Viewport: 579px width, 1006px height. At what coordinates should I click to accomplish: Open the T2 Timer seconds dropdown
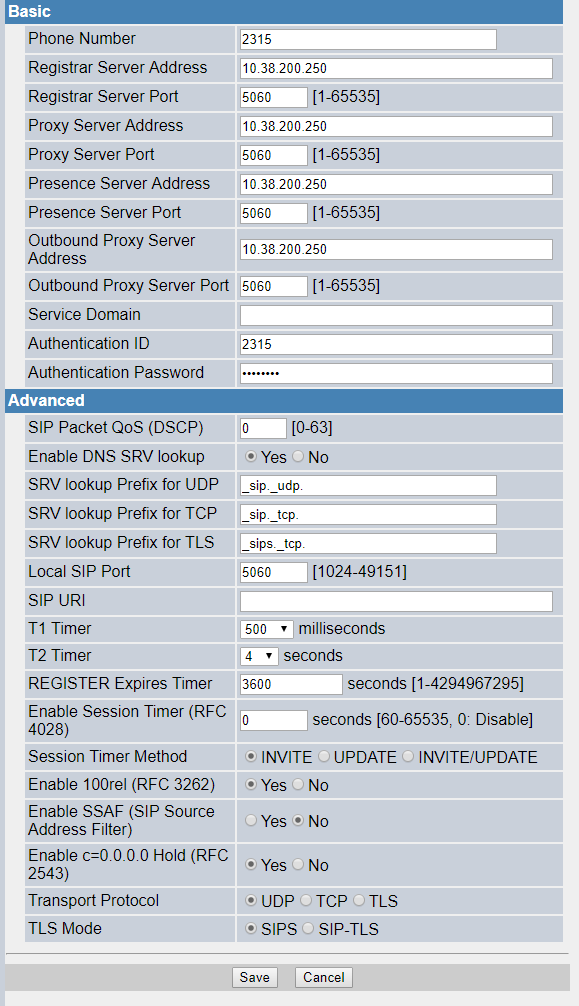[259, 656]
